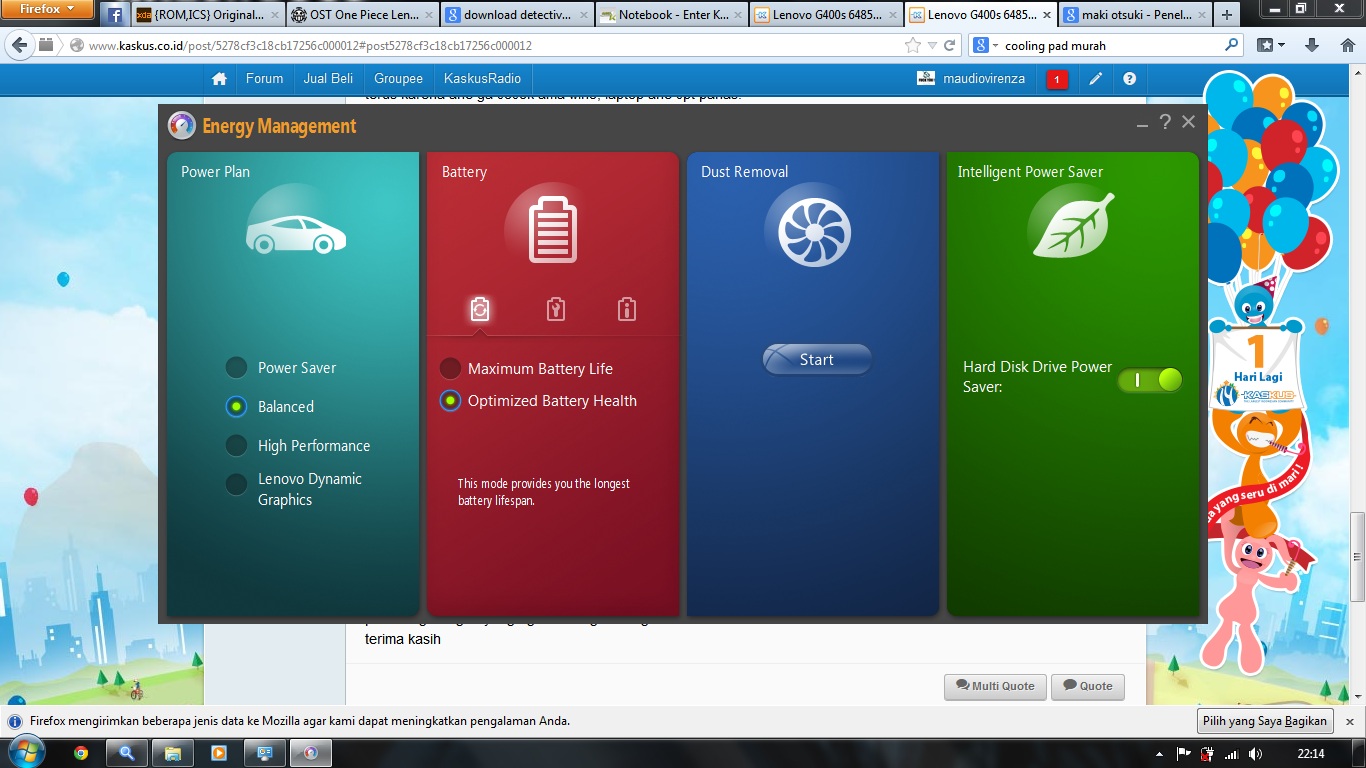Open the file explorer folder taskbar icon
The width and height of the screenshot is (1366, 768).
[173, 753]
